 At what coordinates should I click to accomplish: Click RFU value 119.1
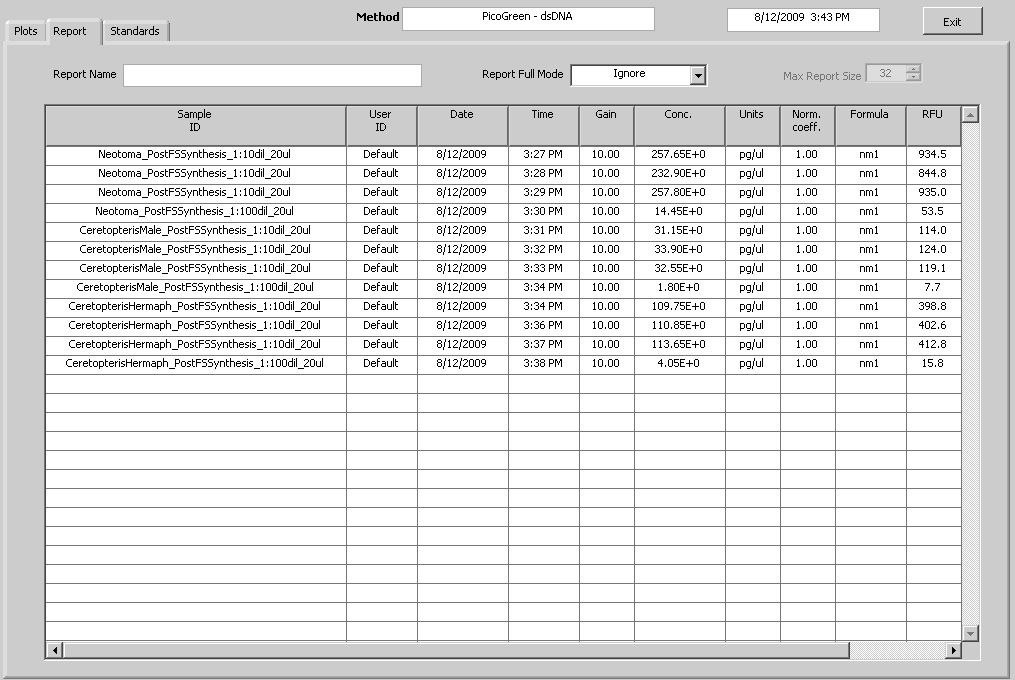(933, 269)
